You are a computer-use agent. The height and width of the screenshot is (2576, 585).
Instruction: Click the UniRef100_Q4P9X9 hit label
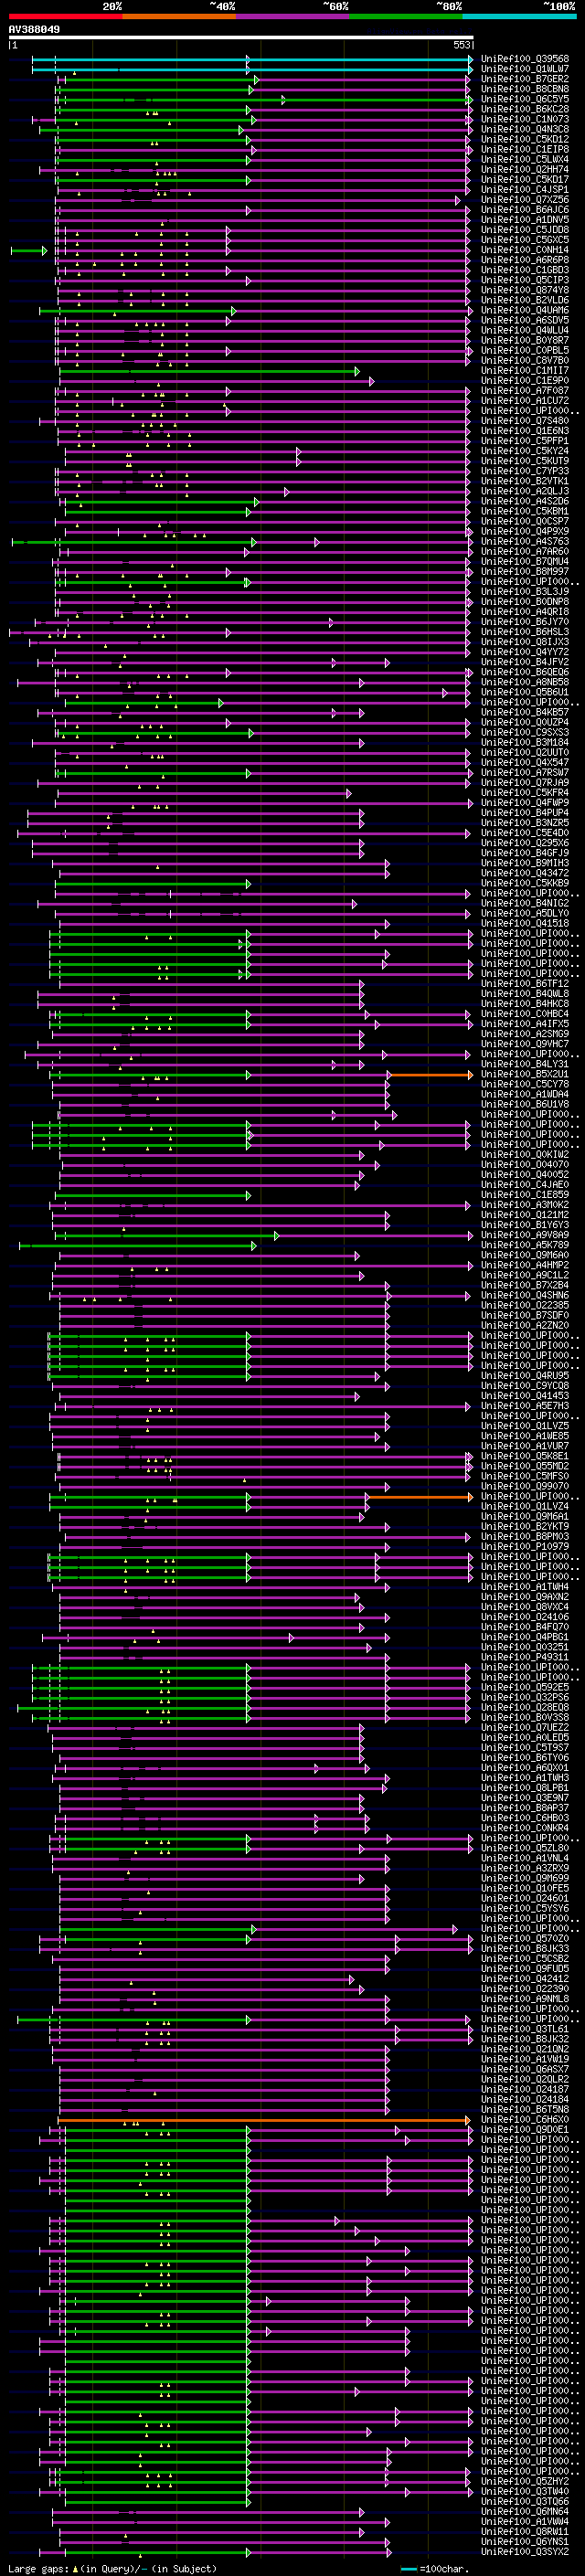point(524,532)
